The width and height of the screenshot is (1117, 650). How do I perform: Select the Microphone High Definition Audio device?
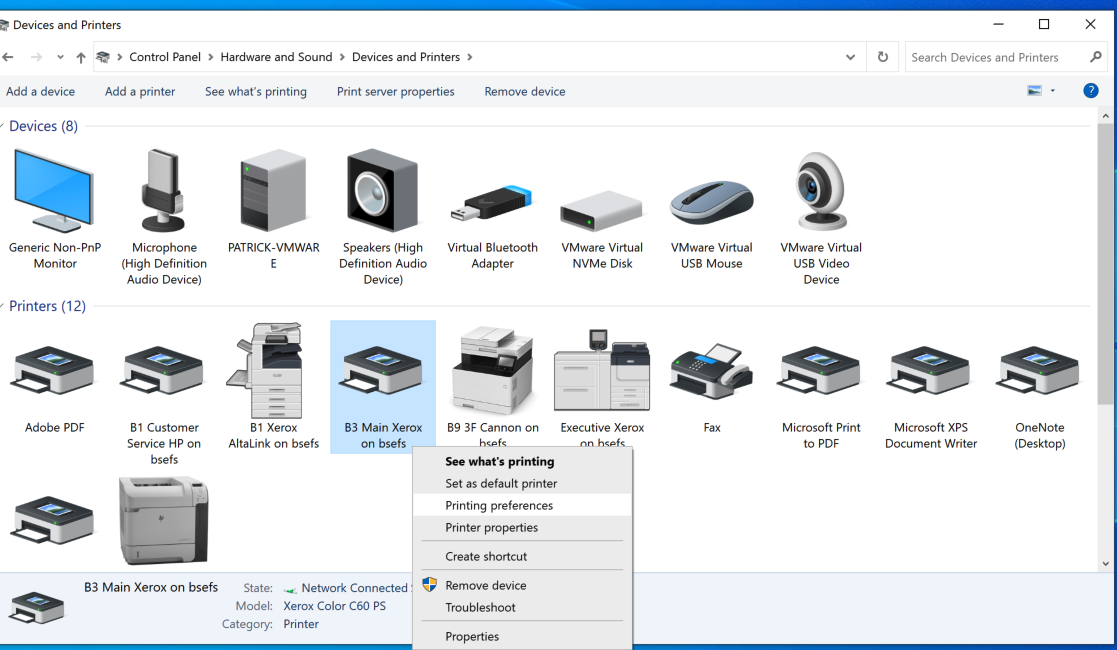(x=164, y=217)
